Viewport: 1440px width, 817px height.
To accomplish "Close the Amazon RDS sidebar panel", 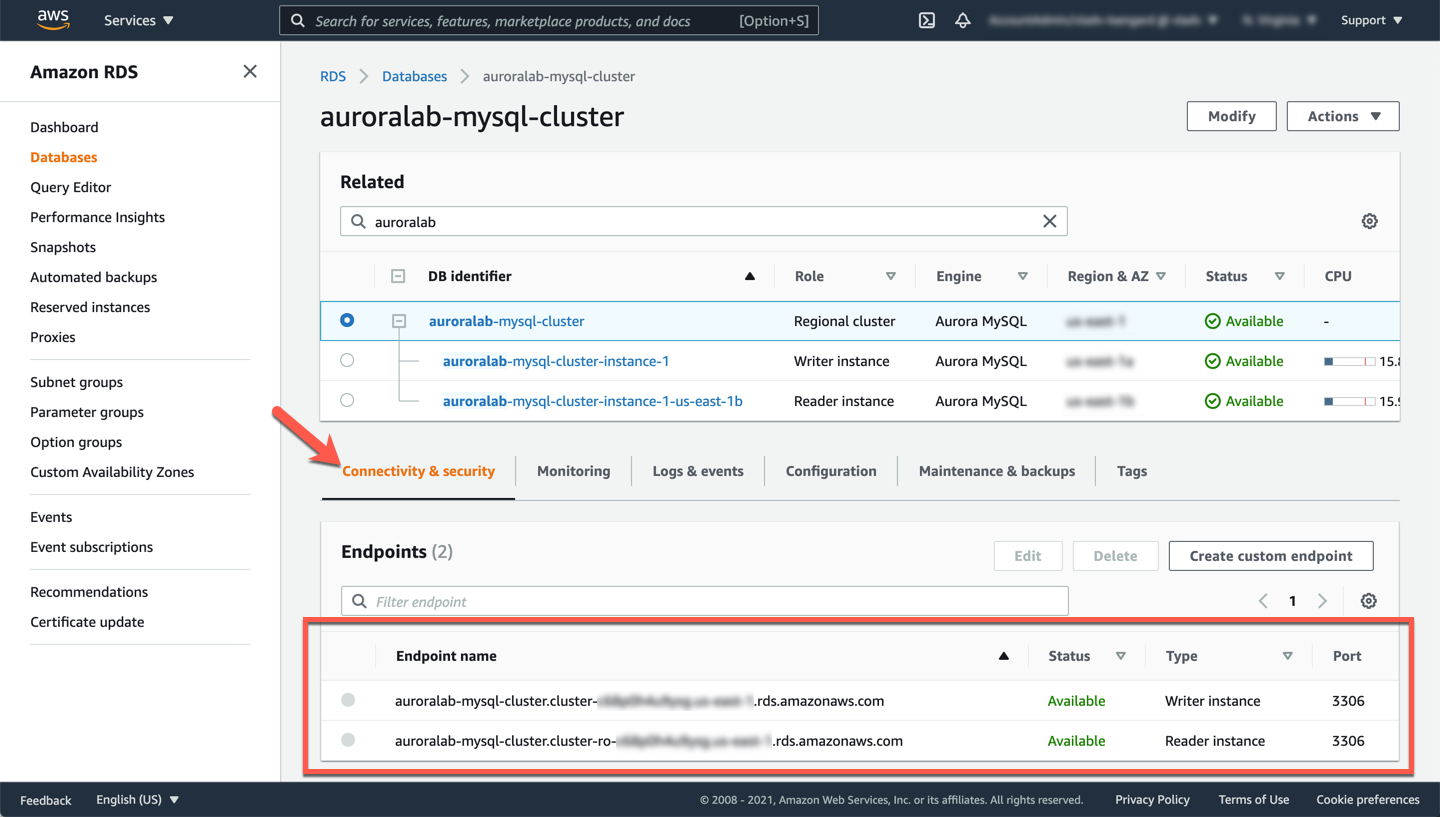I will click(250, 71).
